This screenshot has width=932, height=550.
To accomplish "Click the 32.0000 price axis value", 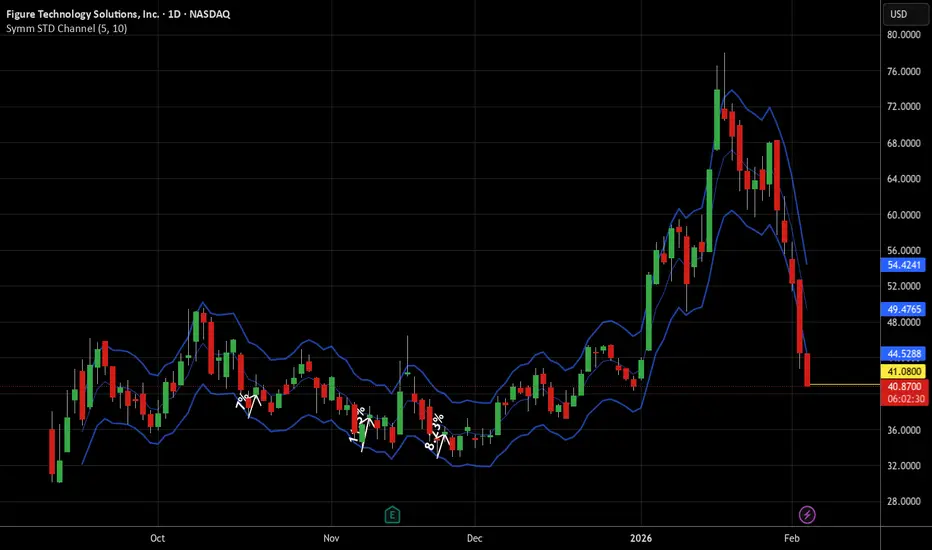I will pyautogui.click(x=903, y=466).
